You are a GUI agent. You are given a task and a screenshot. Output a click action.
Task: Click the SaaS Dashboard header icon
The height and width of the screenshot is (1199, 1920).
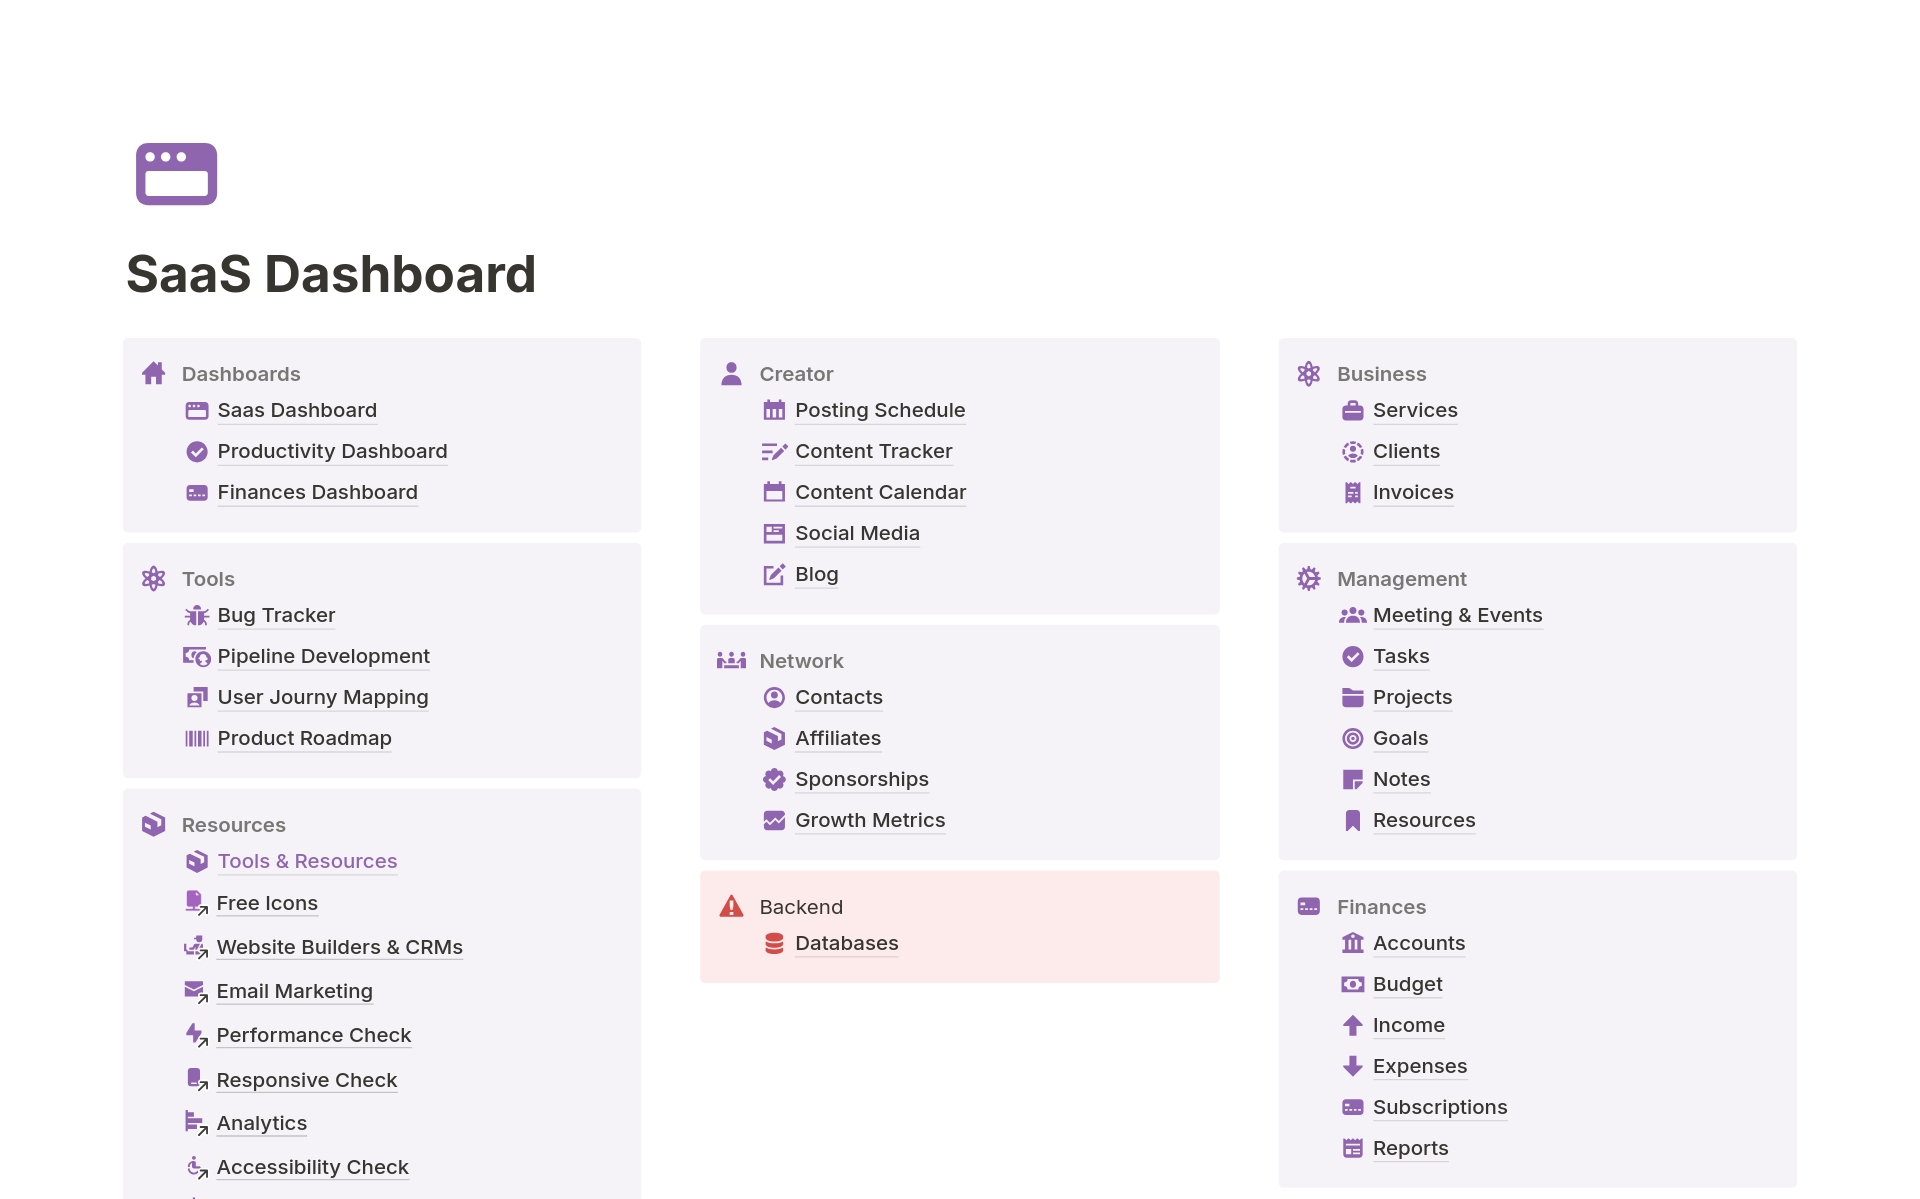175,174
